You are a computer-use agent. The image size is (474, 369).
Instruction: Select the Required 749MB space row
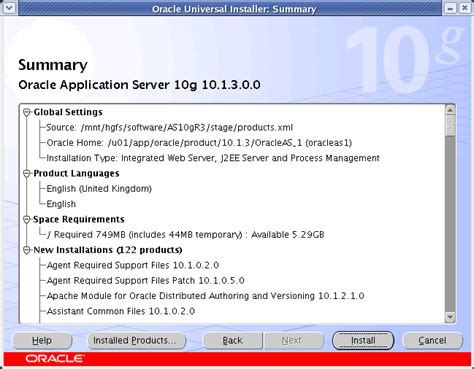tap(186, 235)
